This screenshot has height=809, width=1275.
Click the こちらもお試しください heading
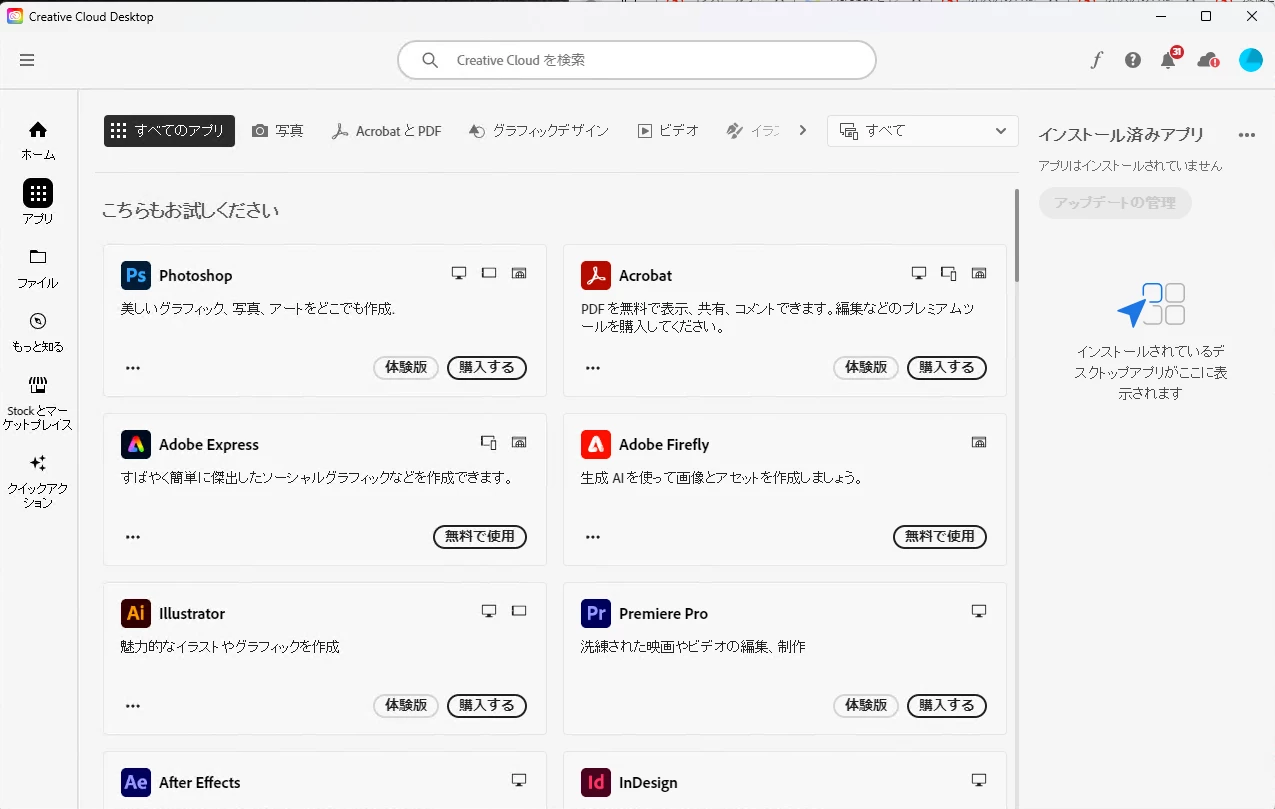190,210
